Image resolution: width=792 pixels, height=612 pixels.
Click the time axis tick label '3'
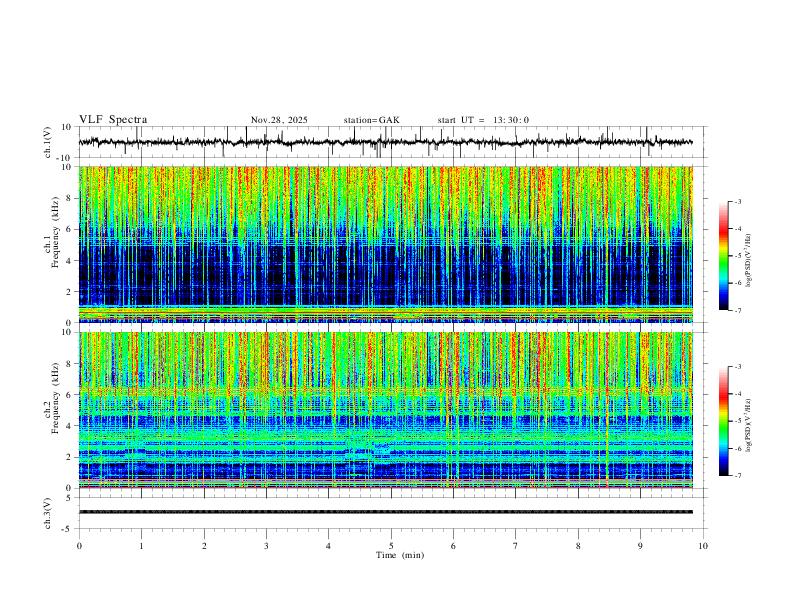(x=266, y=546)
